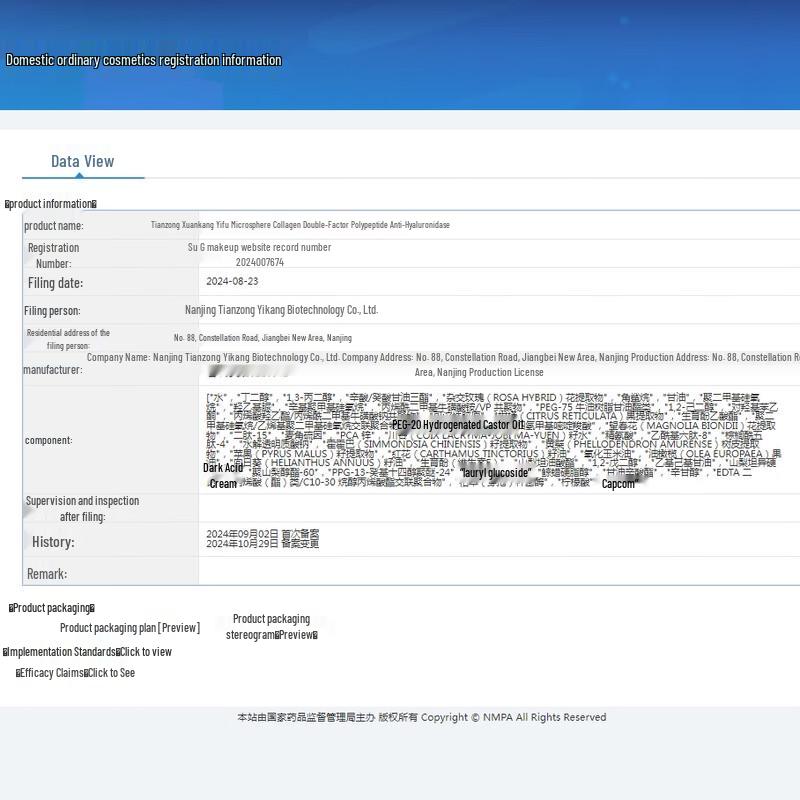This screenshot has height=800, width=800.
Task: Click the lauryl glucoside ingredient
Action: tap(496, 473)
